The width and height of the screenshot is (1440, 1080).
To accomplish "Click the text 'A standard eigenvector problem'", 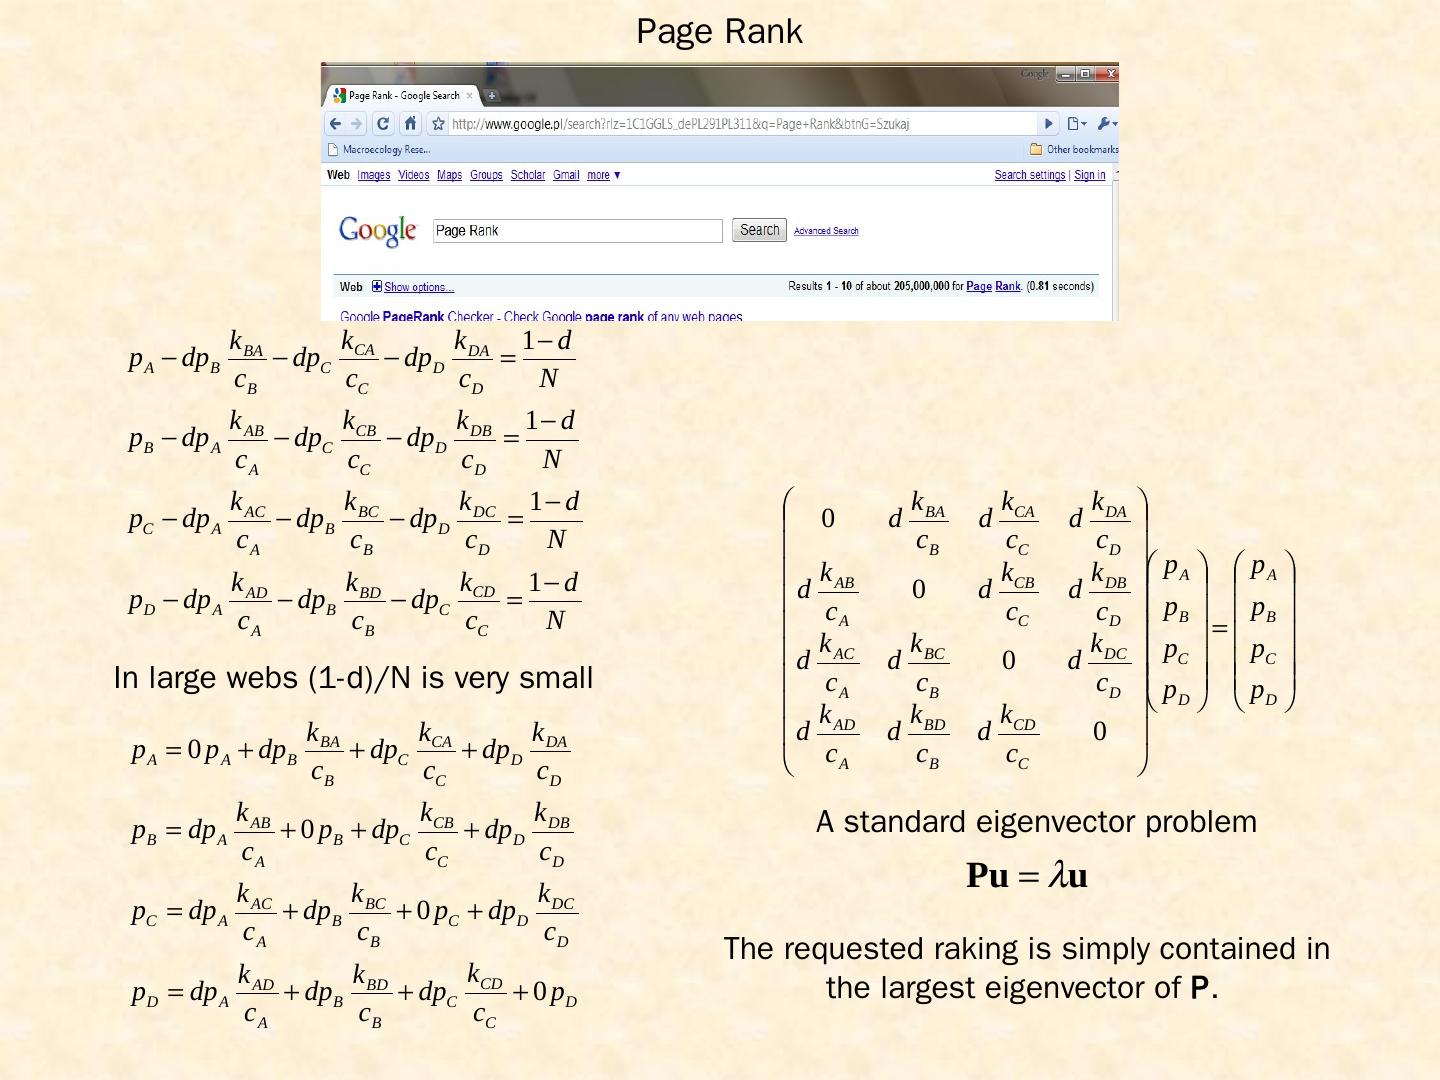I will click(x=1036, y=822).
